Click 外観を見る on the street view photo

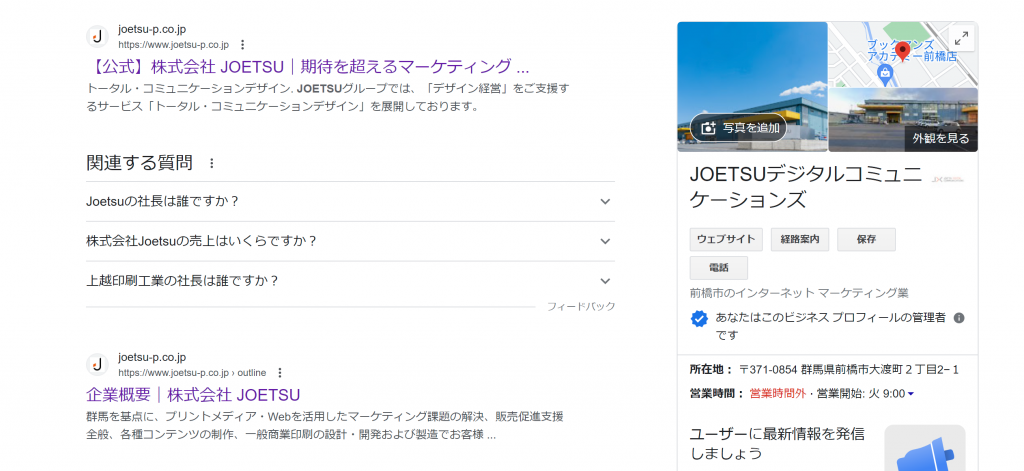point(941,138)
